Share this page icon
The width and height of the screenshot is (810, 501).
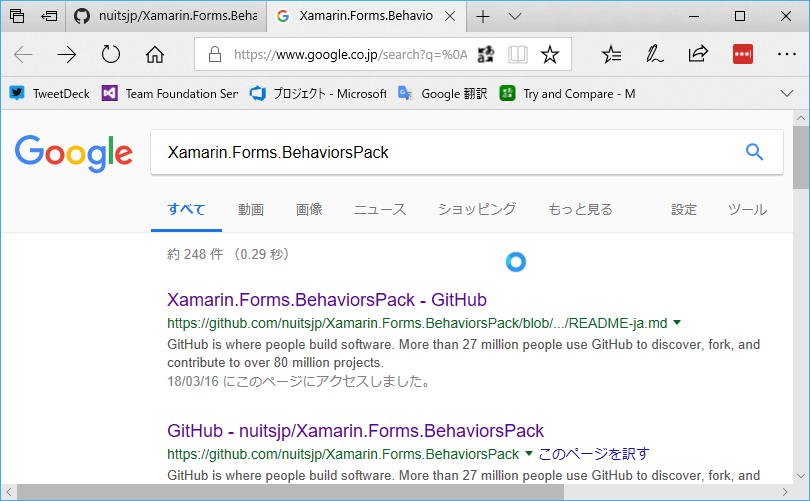698,54
